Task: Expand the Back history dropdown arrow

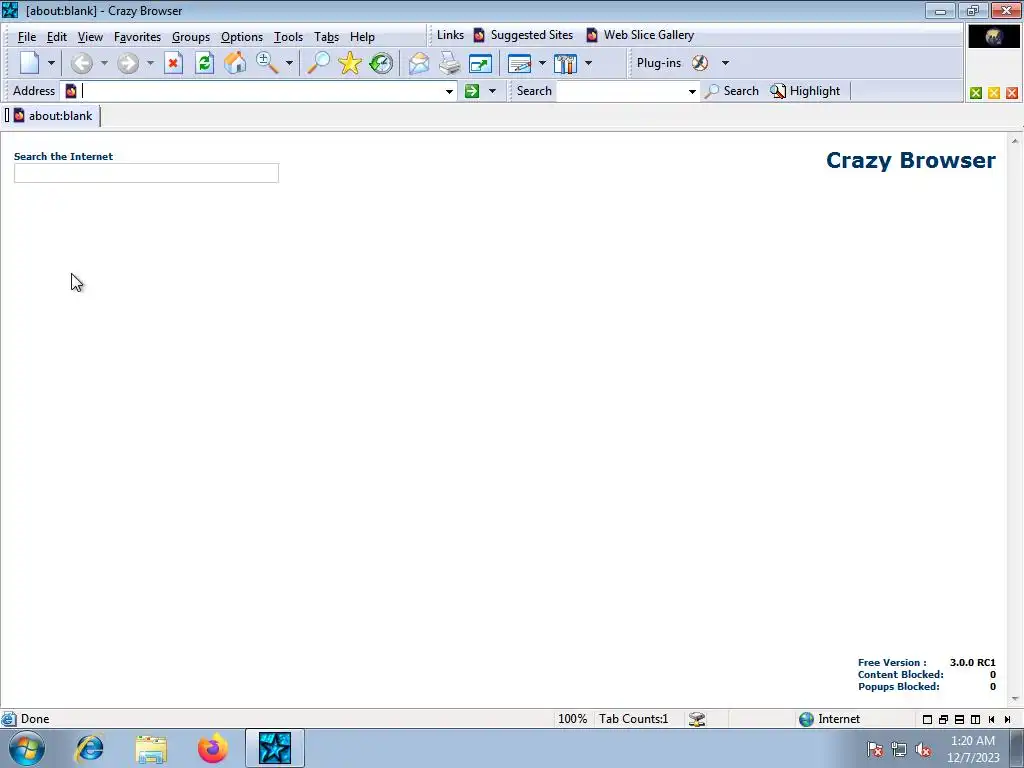Action: pyautogui.click(x=104, y=63)
